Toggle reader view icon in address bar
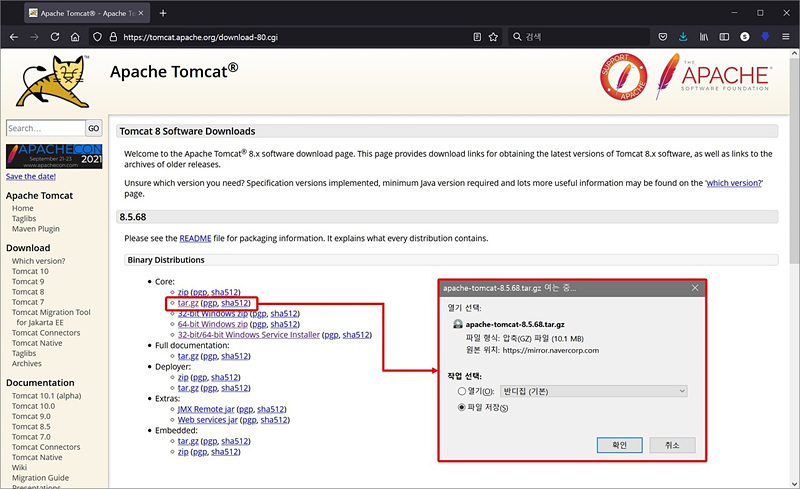Screen dimensions: 800x489 click(x=477, y=37)
